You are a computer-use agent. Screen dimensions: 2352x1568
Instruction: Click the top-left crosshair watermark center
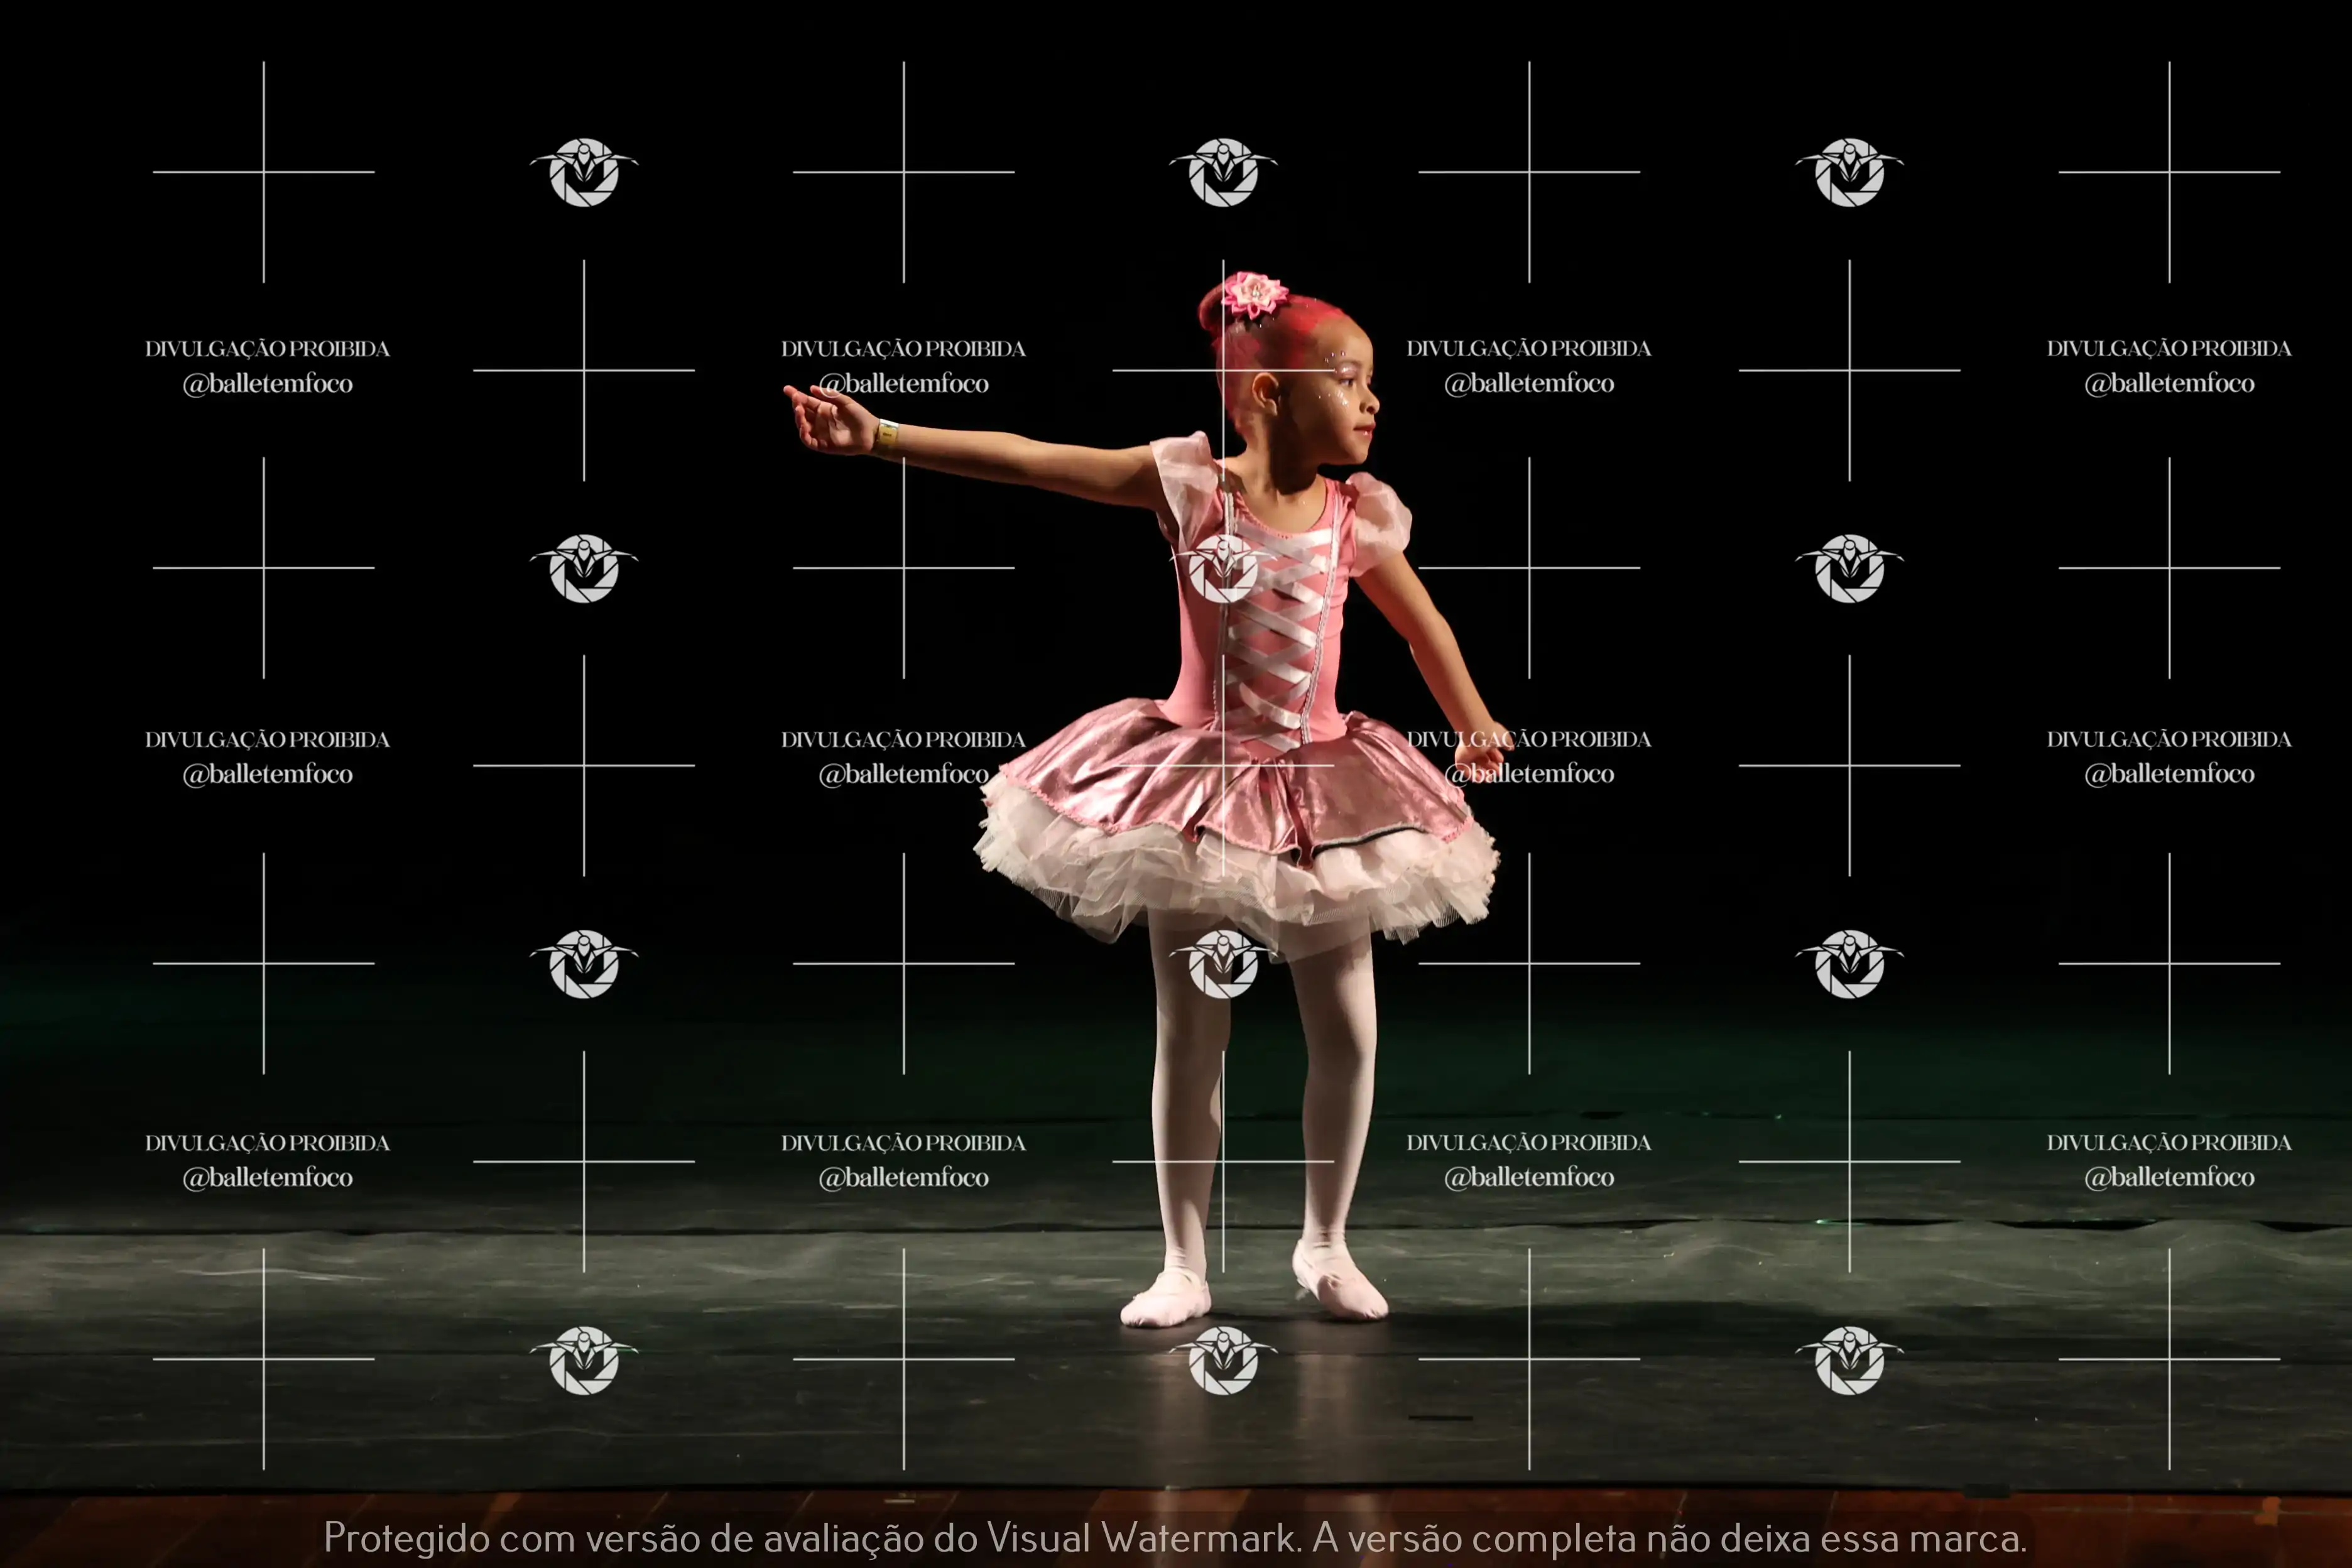(x=264, y=172)
